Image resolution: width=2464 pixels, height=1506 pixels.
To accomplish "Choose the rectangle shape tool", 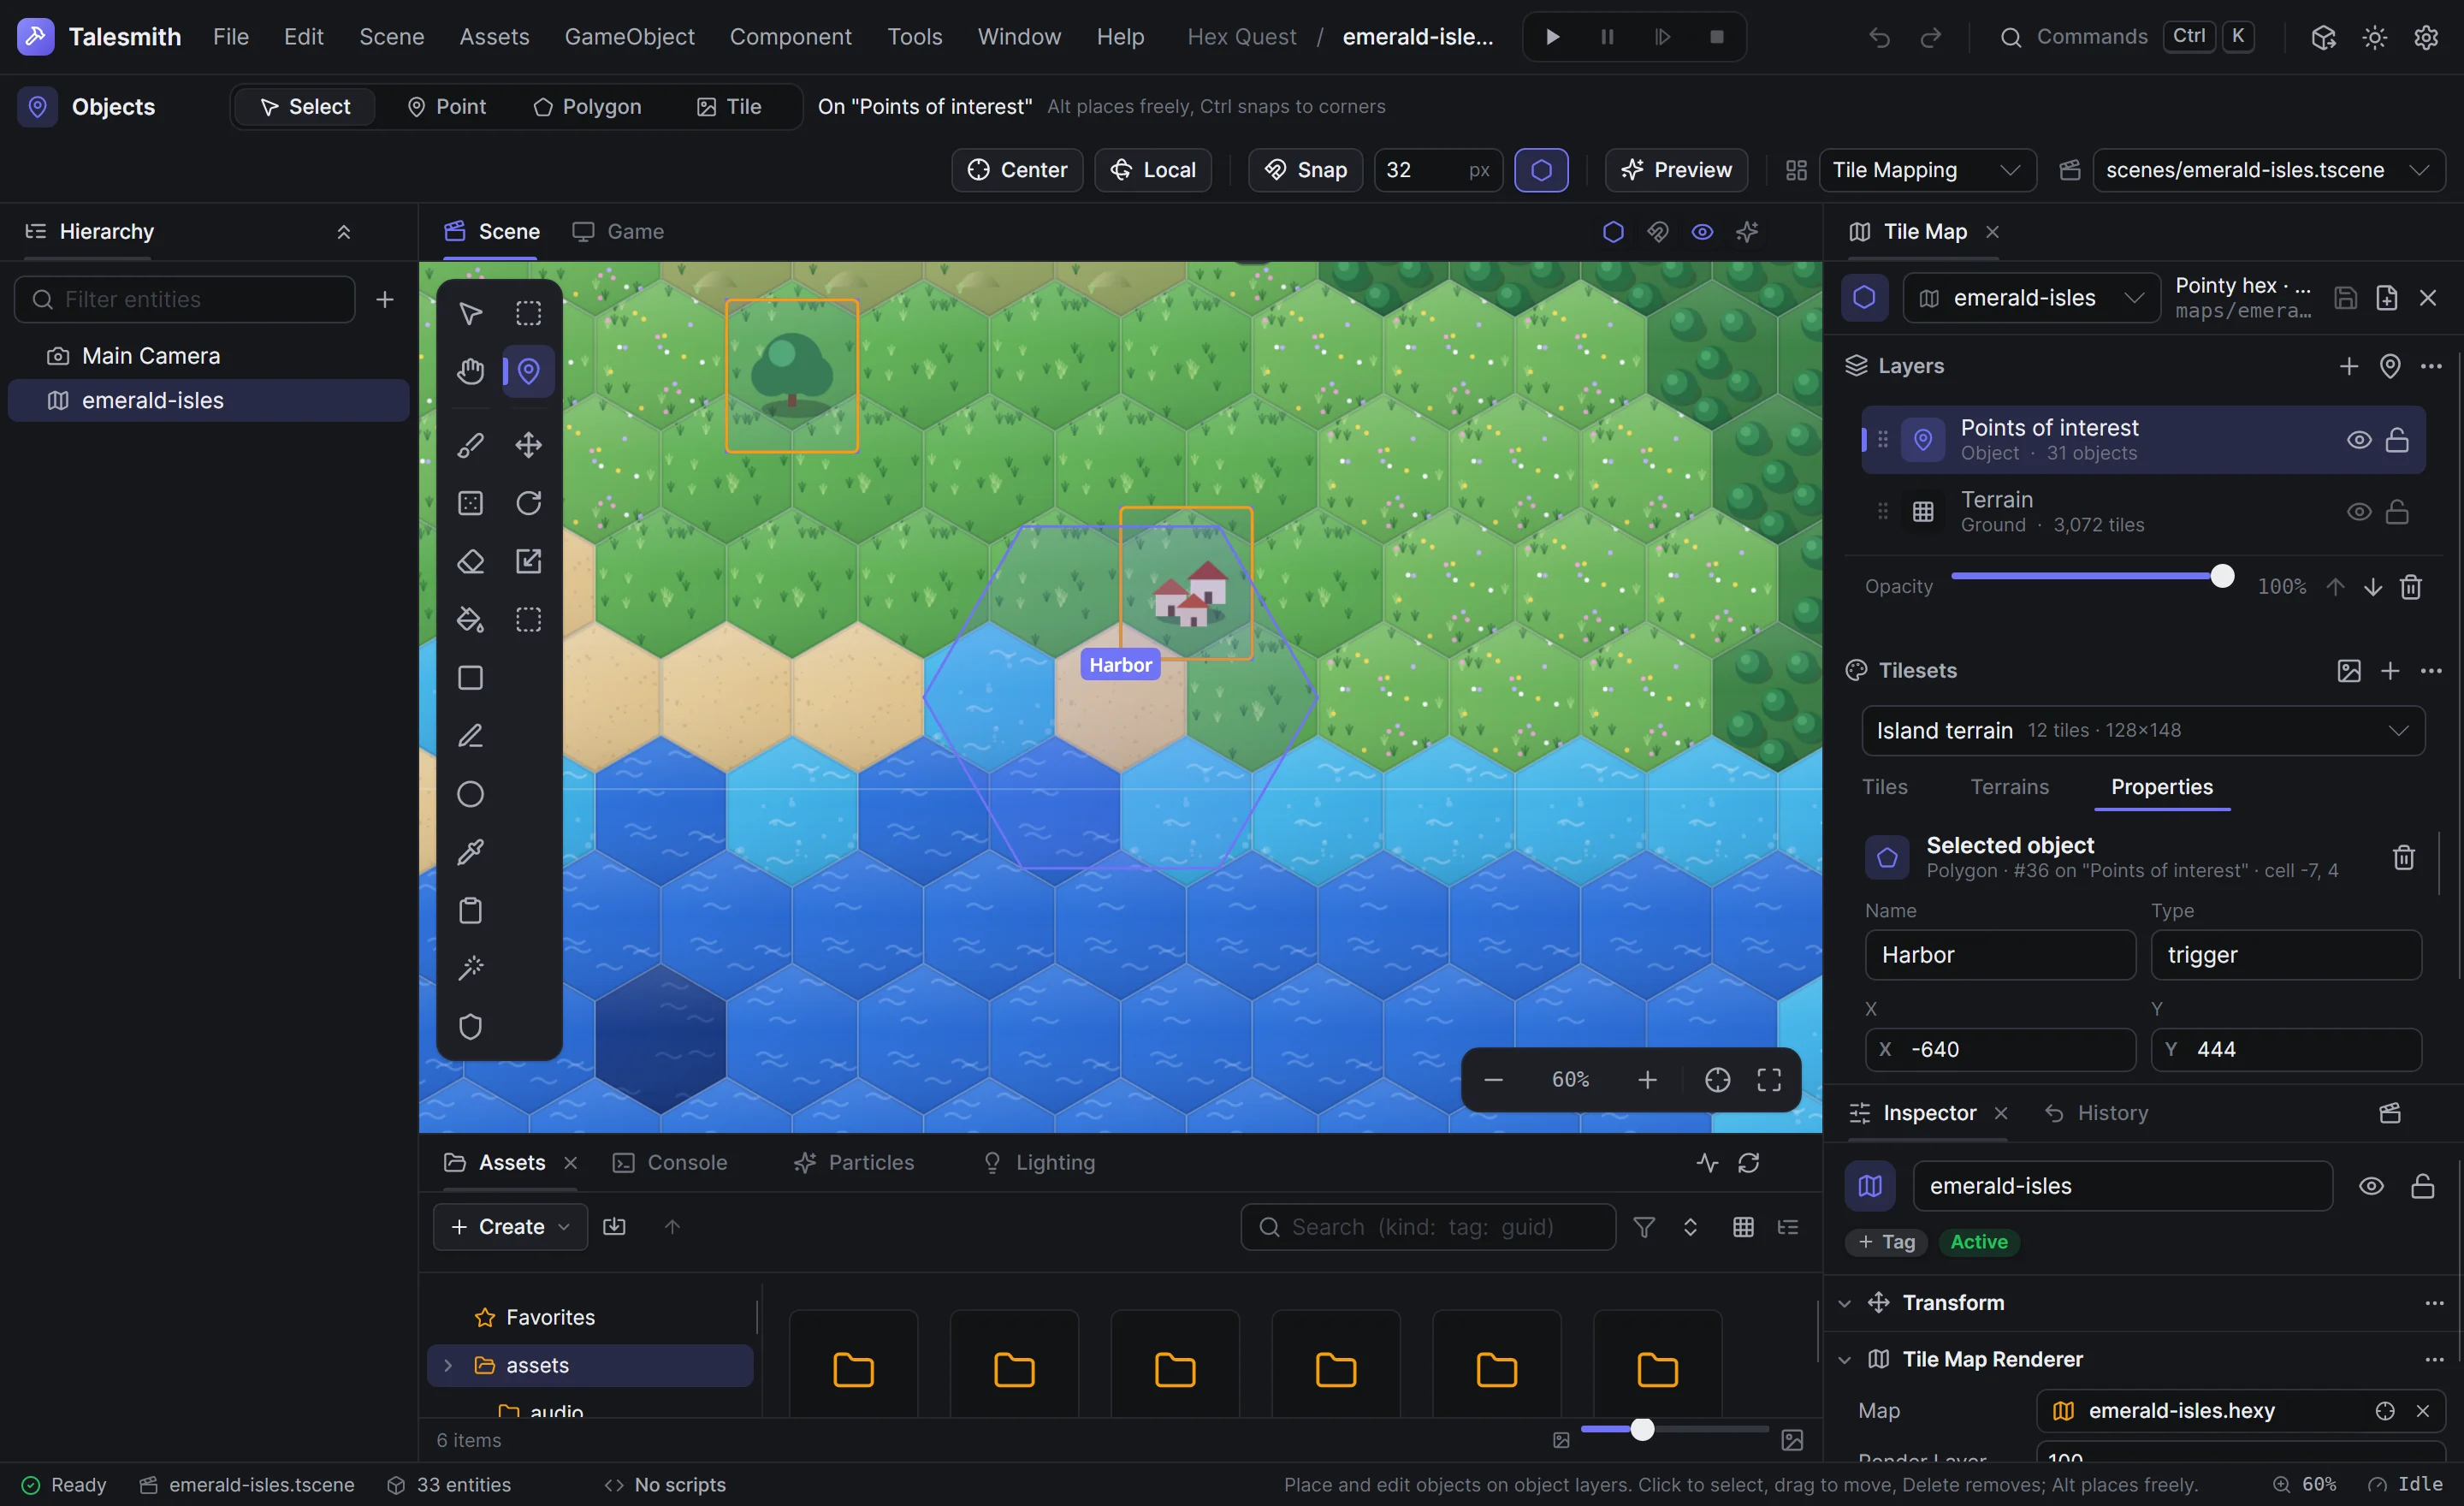I will (470, 678).
